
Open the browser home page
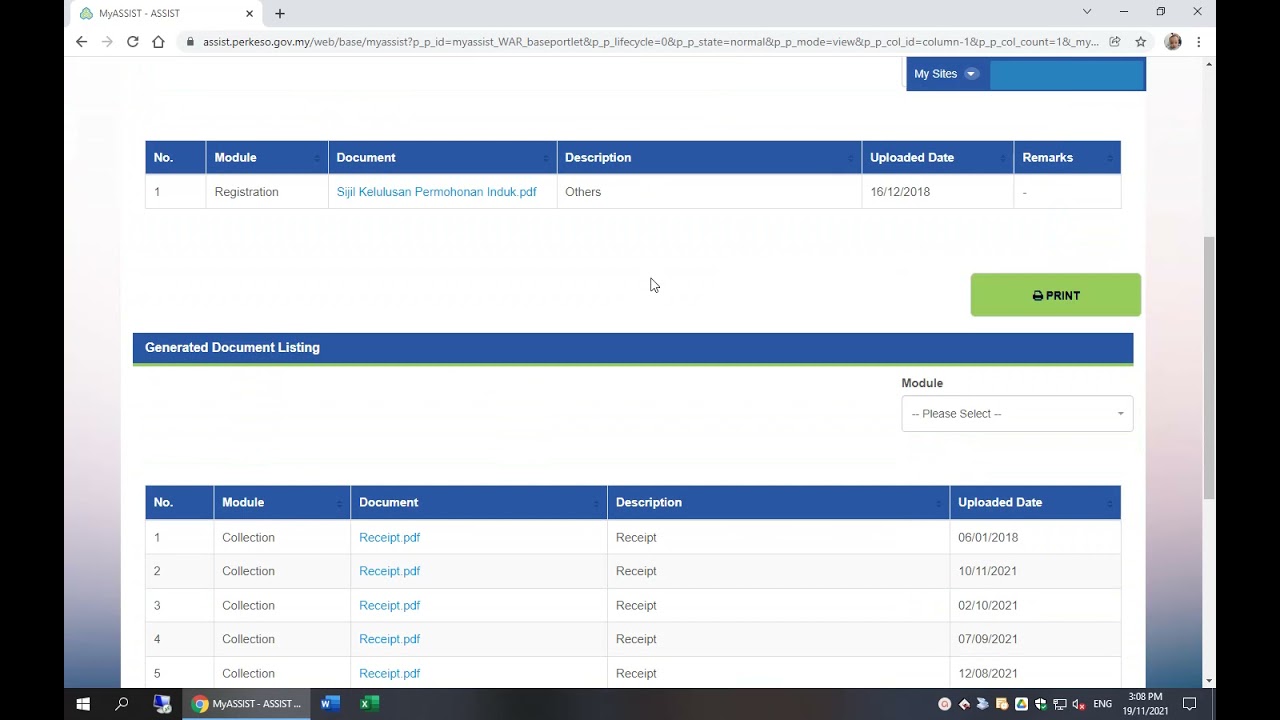pos(158,42)
